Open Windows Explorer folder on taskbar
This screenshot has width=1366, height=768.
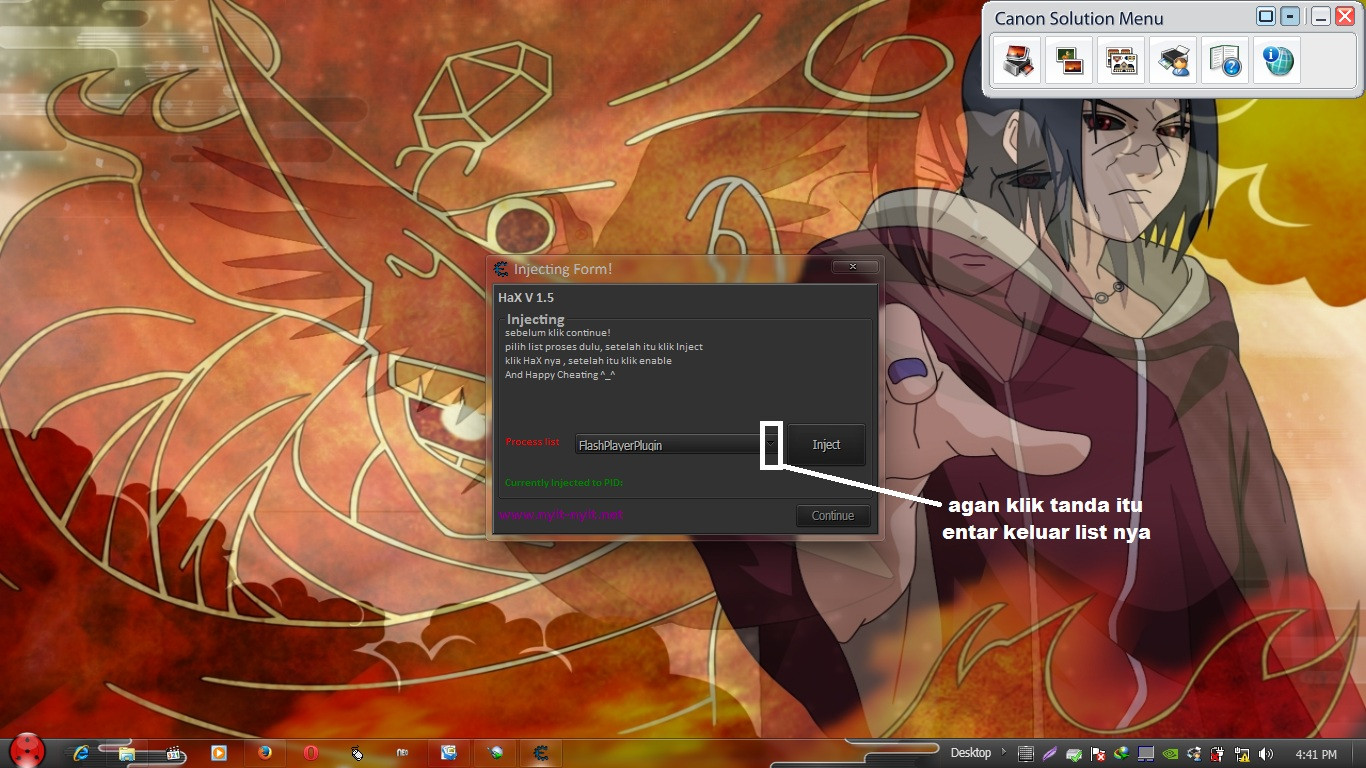coord(127,753)
